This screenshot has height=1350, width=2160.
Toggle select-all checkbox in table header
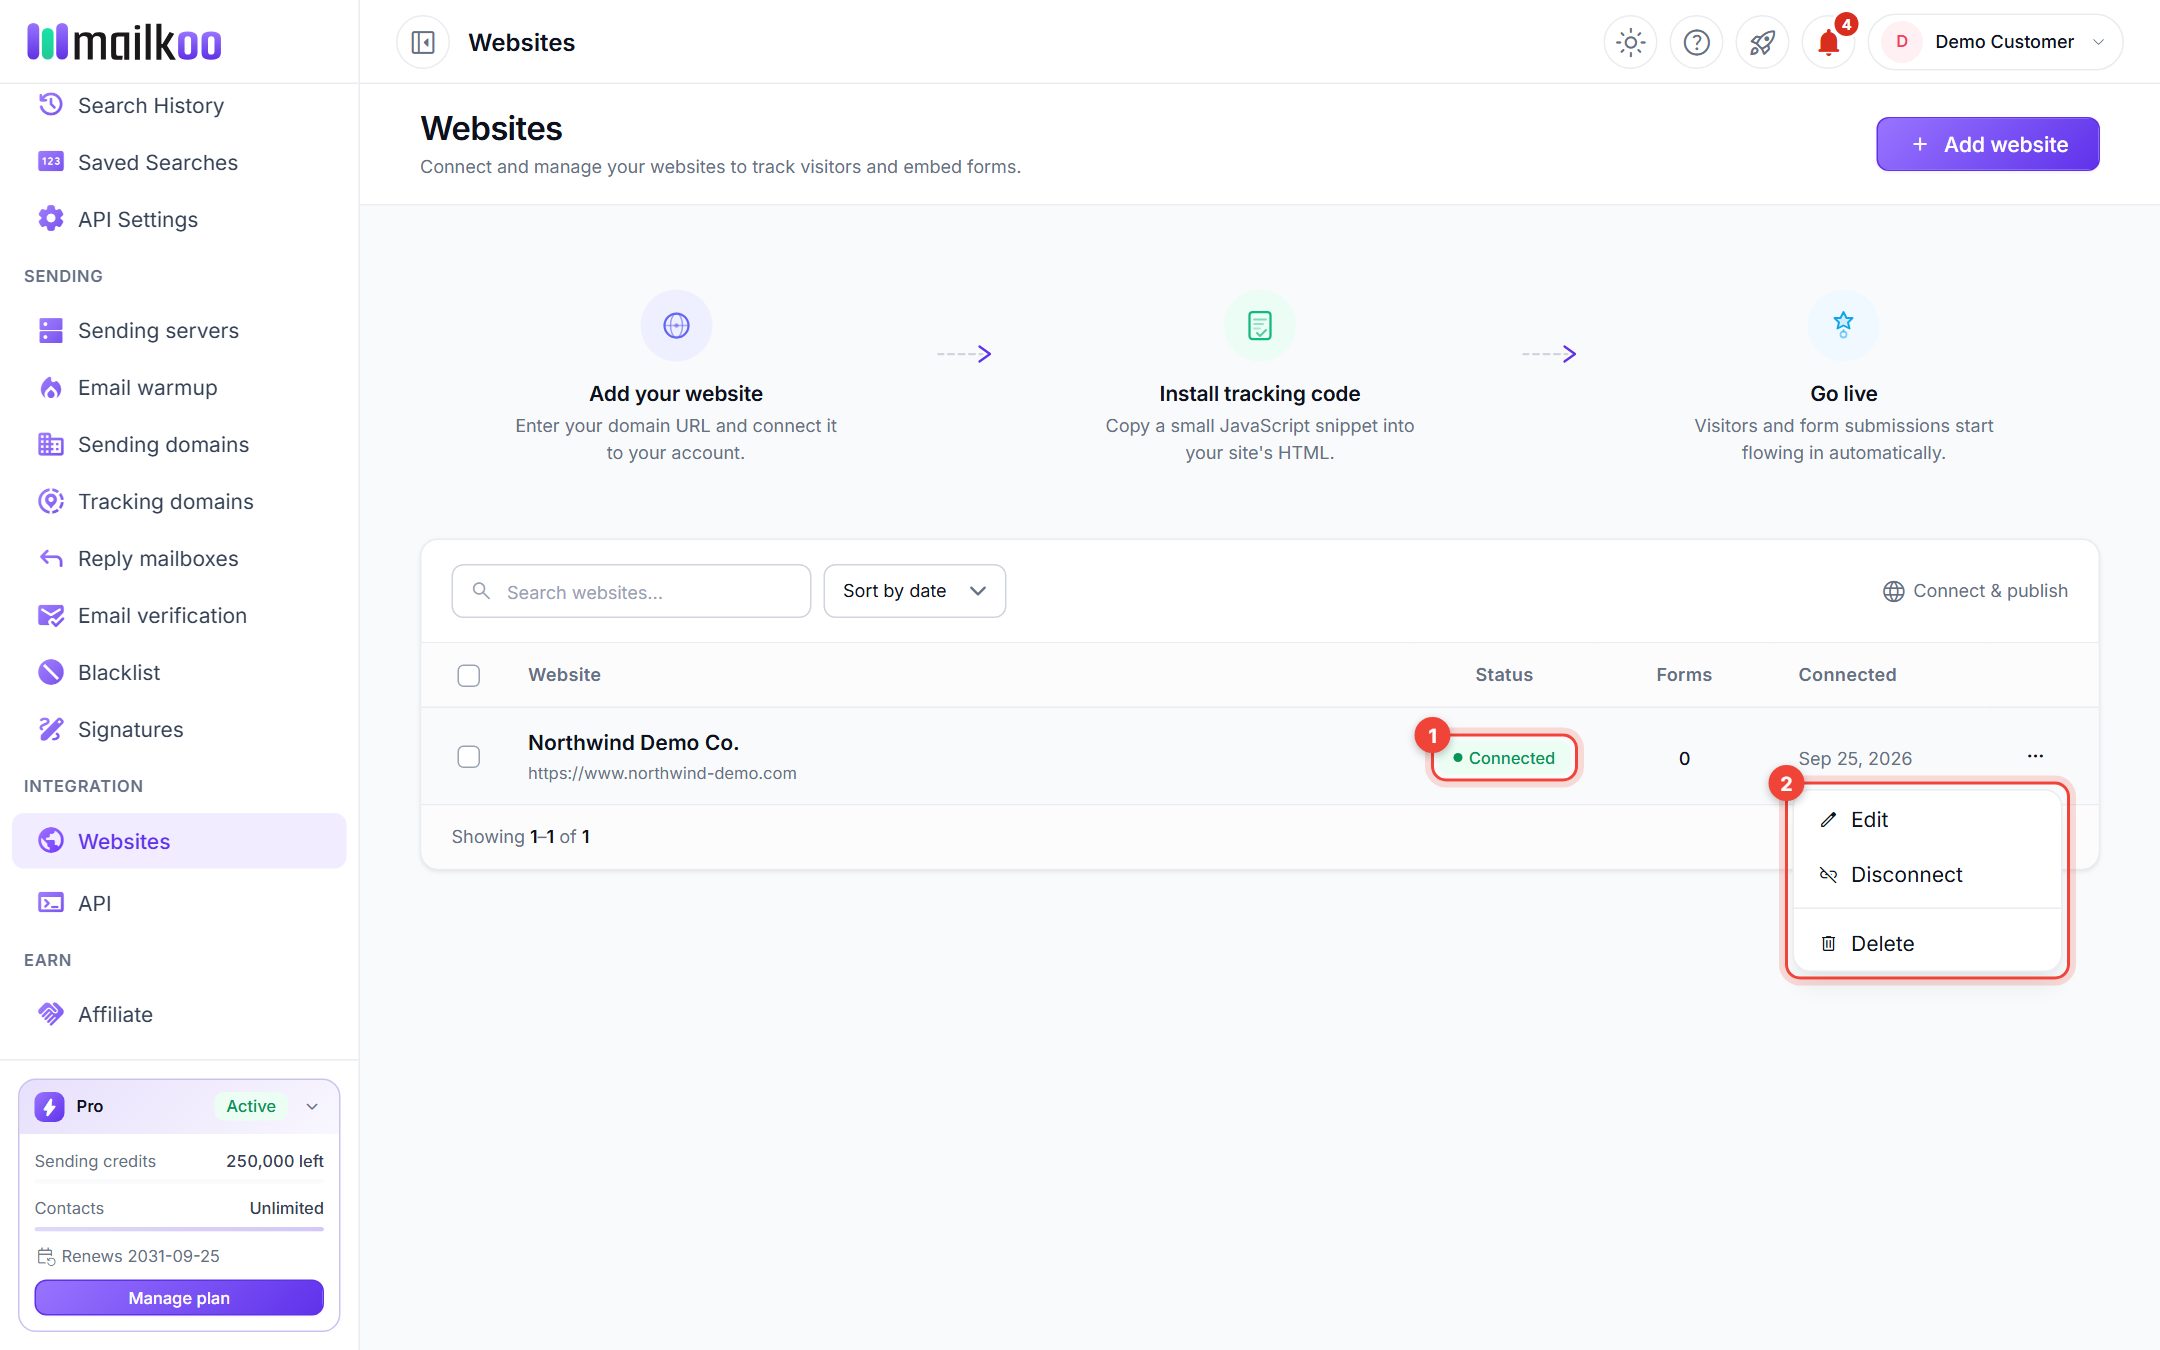[468, 675]
